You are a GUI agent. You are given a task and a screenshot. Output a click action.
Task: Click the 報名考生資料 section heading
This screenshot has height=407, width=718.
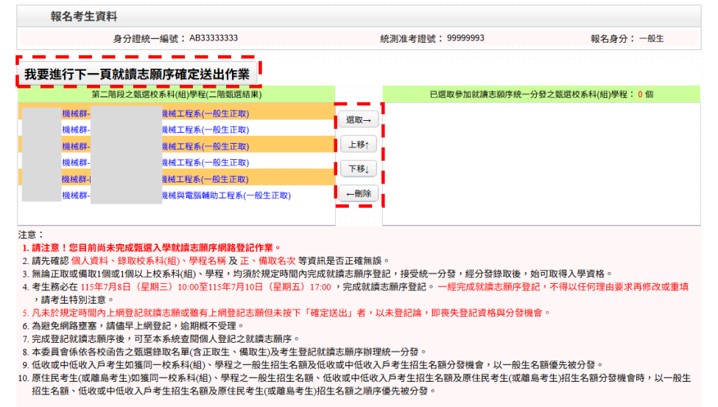pyautogui.click(x=84, y=16)
